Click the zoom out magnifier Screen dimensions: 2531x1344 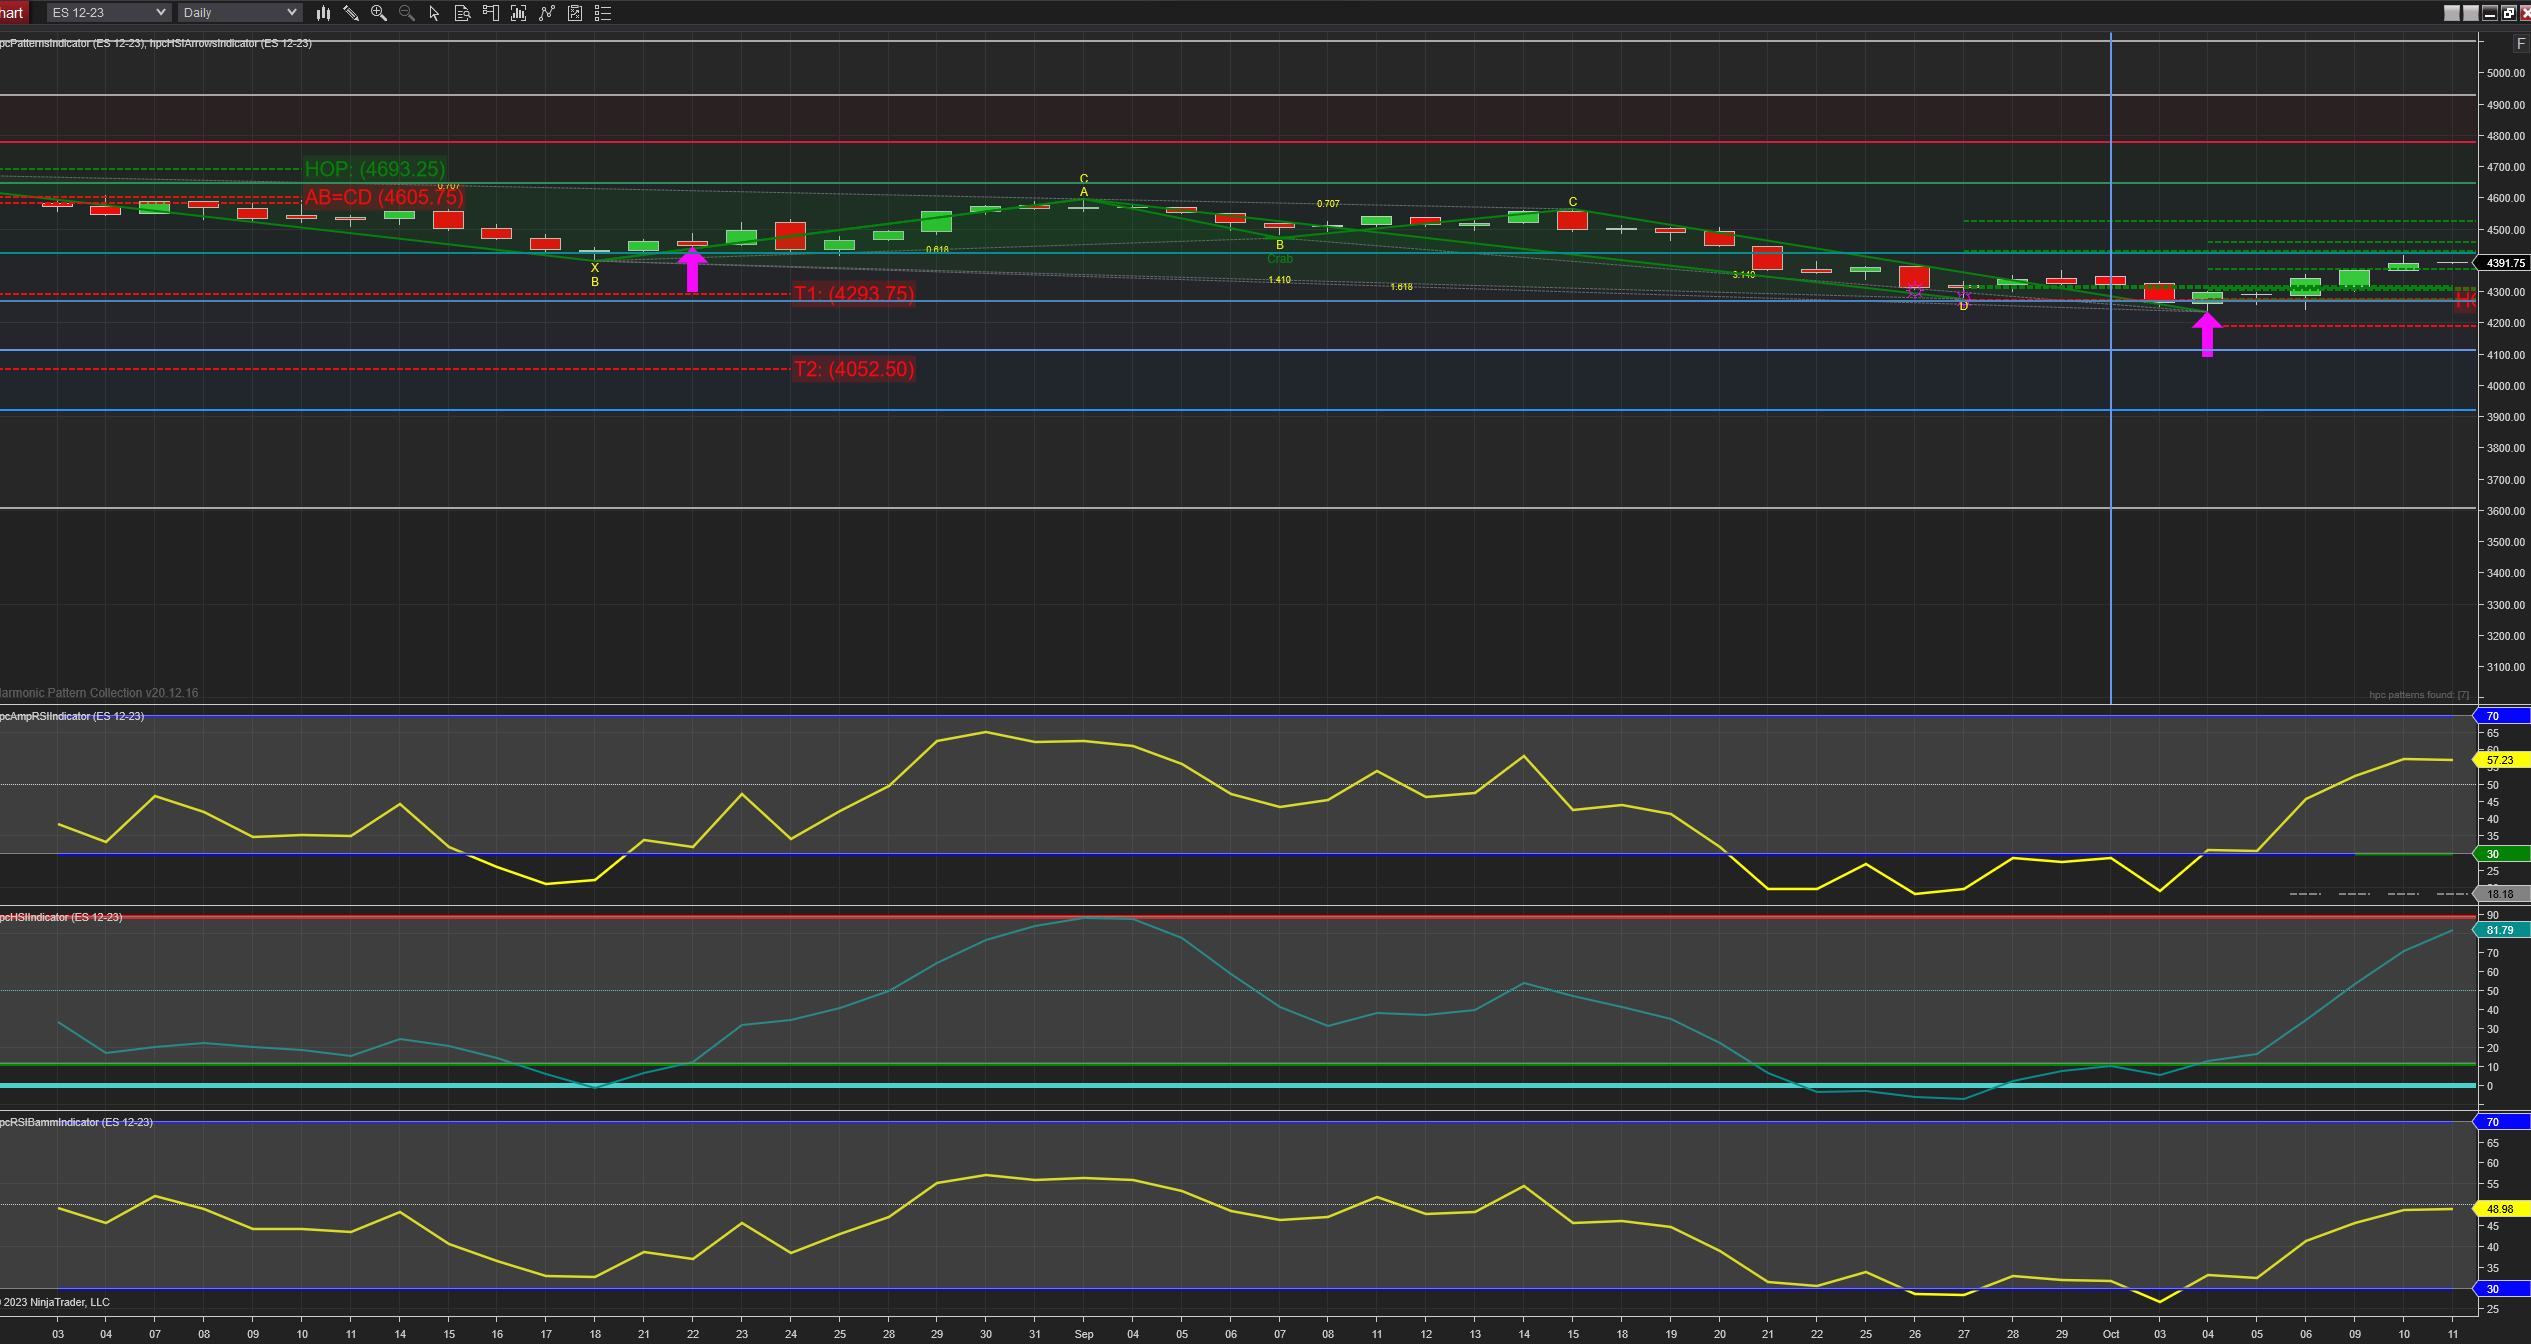click(x=407, y=13)
